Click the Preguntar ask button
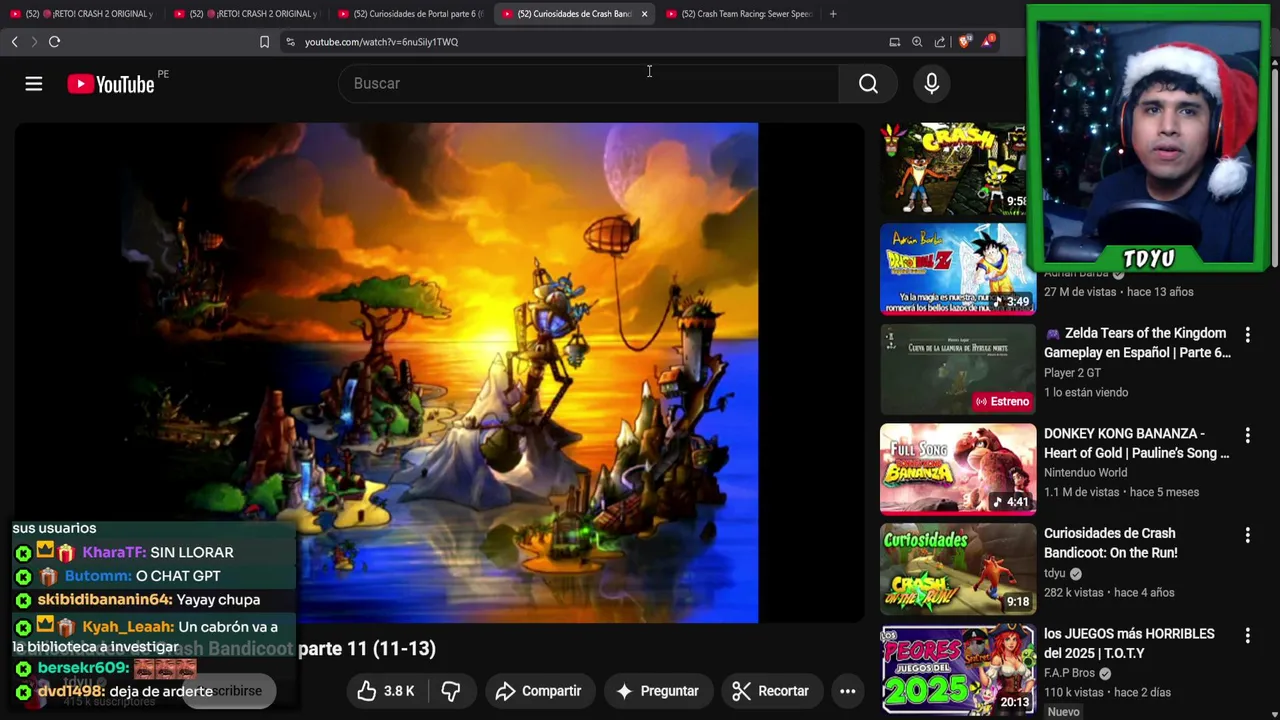1280x720 pixels. coord(657,691)
